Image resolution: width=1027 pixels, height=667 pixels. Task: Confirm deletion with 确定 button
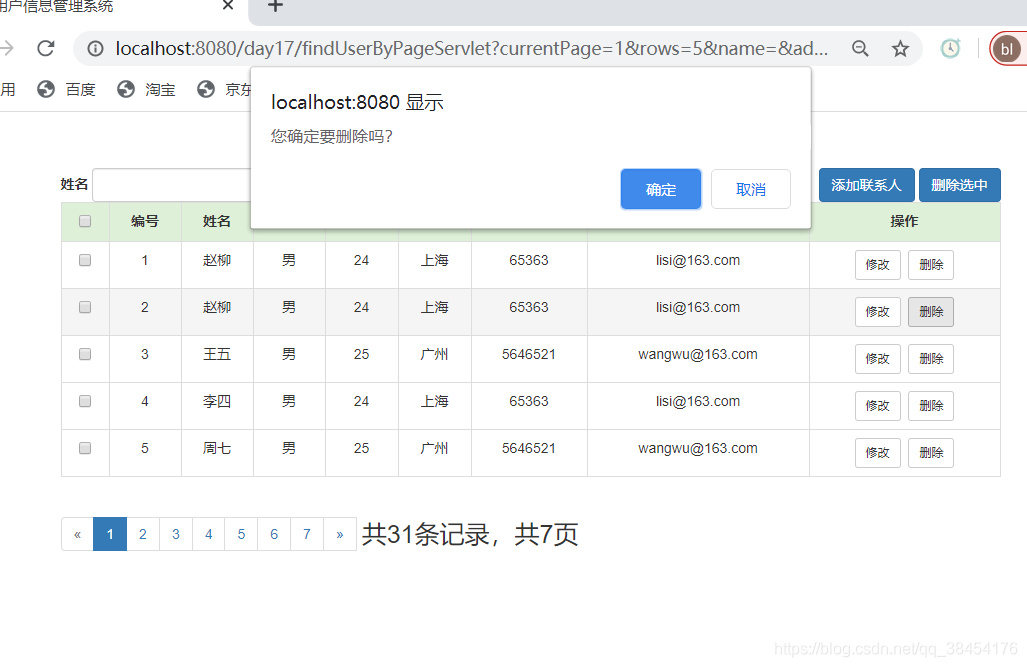(x=661, y=189)
